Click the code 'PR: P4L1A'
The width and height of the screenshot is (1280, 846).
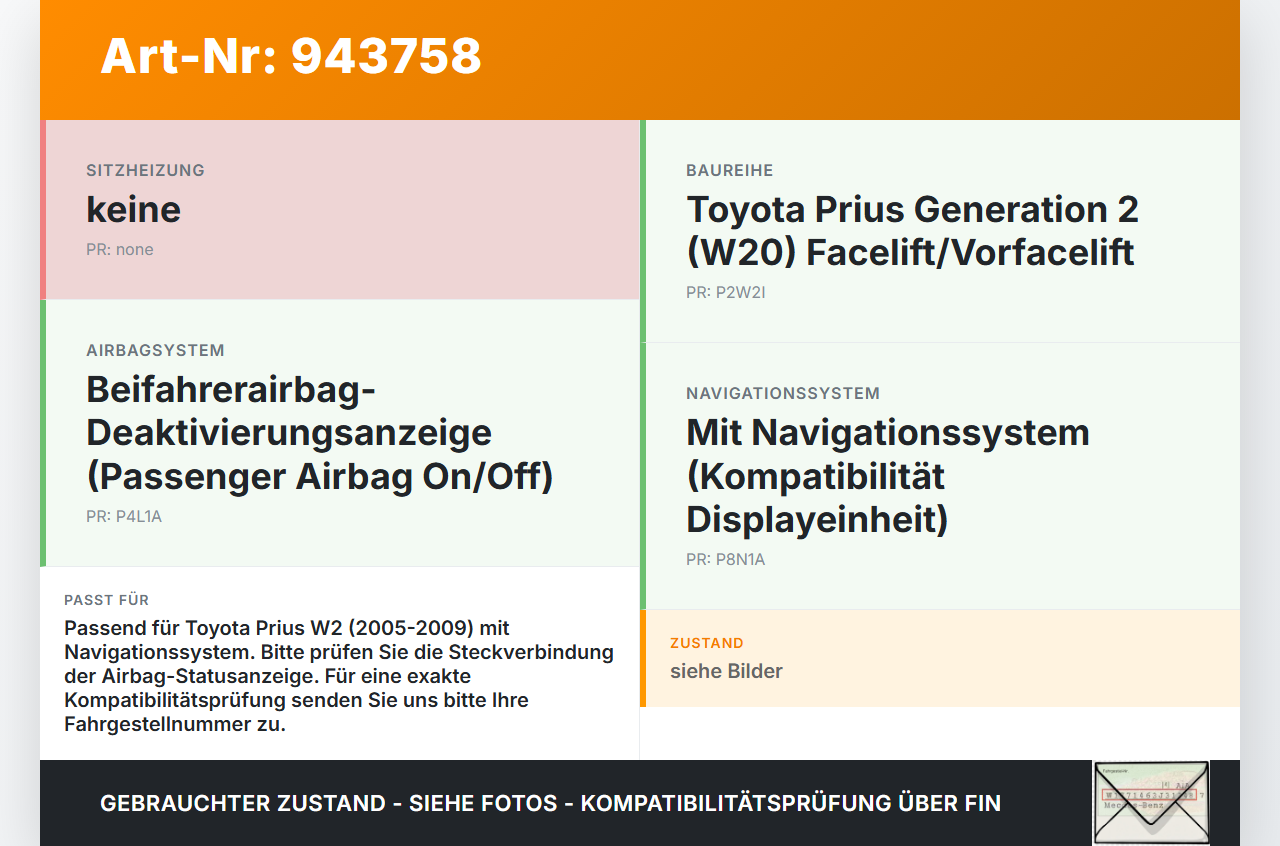pos(124,516)
